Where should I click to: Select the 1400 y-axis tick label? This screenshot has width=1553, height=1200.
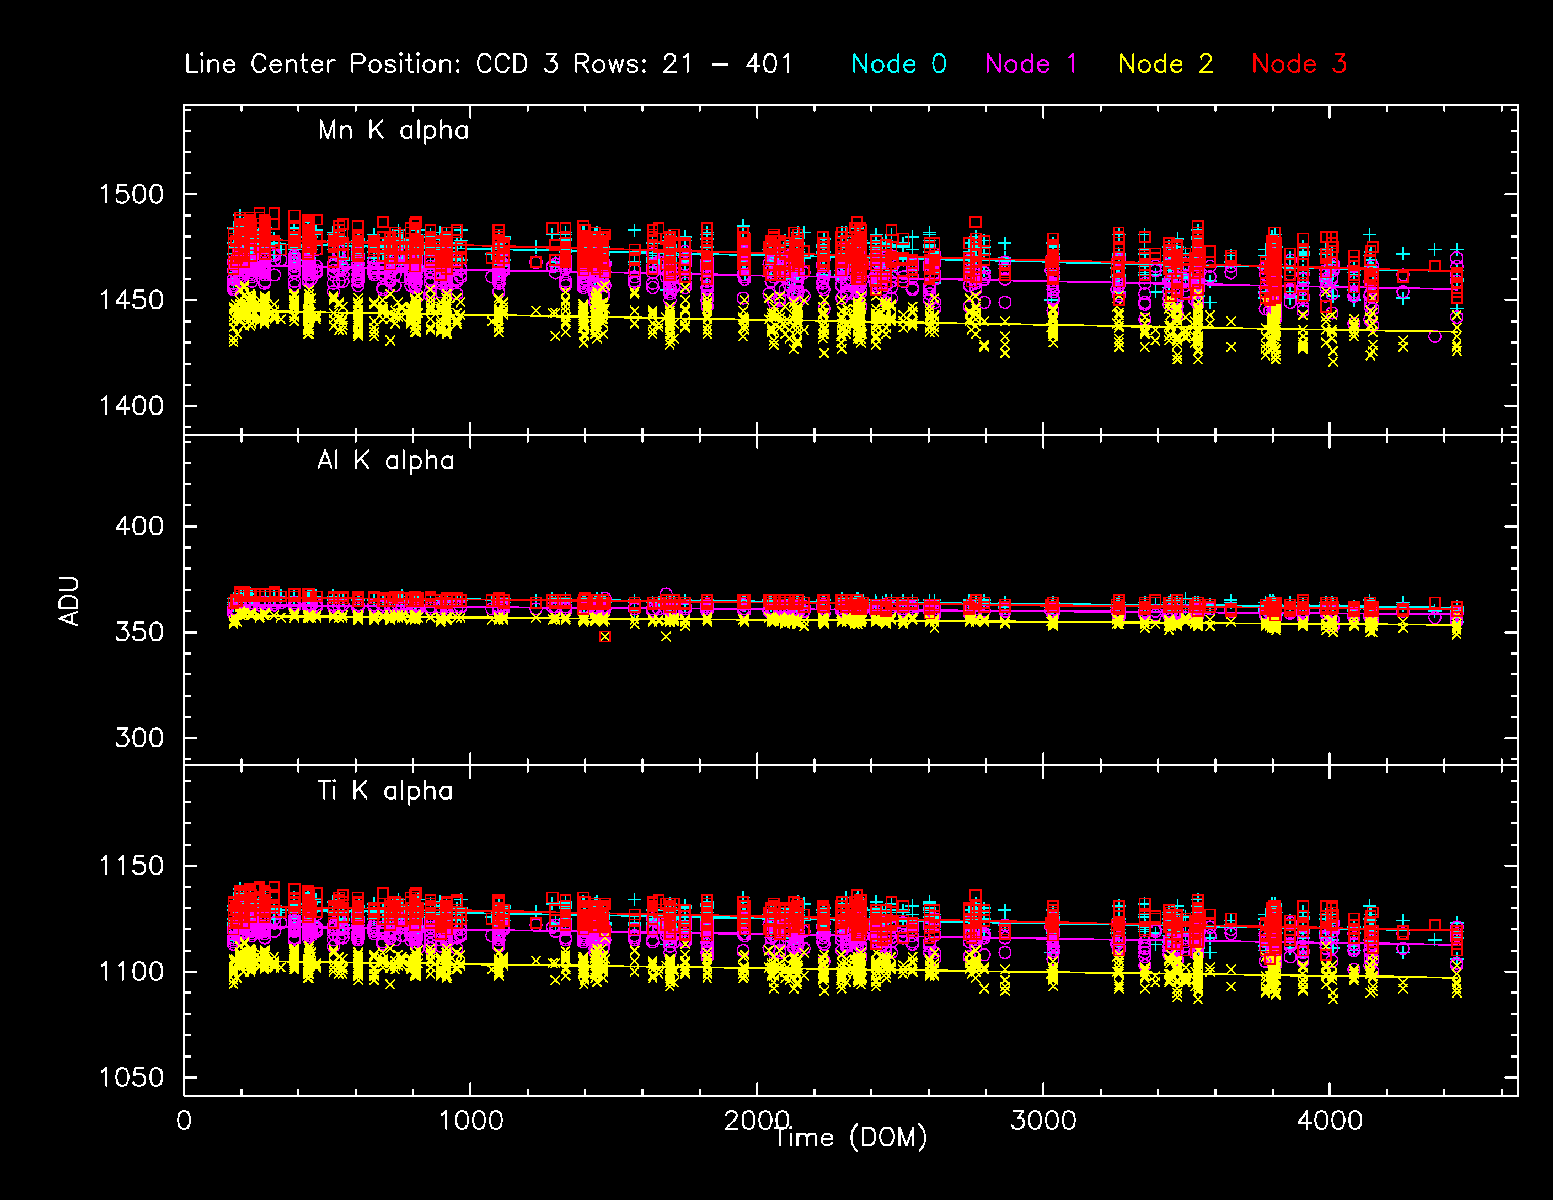(x=131, y=406)
